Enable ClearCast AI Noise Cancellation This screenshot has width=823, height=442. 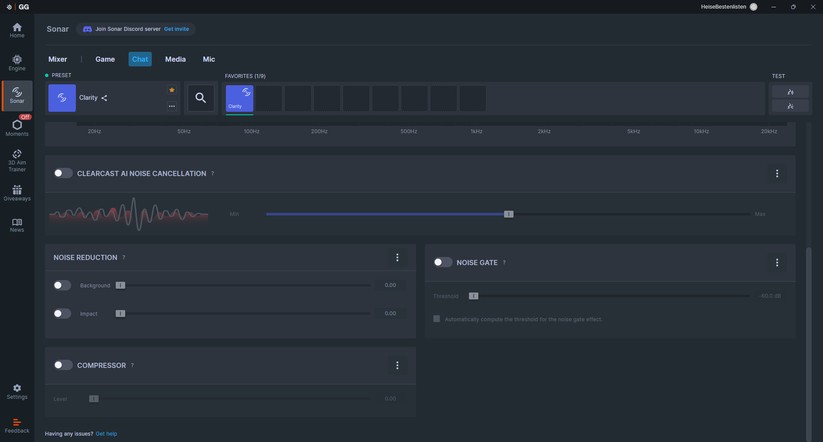[63, 173]
